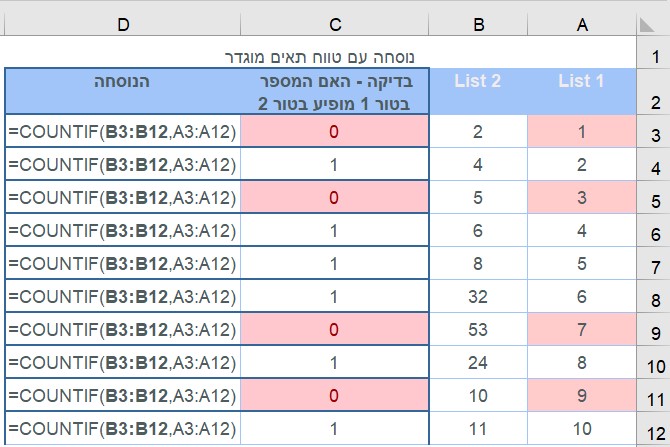Select row header 3

(x=654, y=132)
